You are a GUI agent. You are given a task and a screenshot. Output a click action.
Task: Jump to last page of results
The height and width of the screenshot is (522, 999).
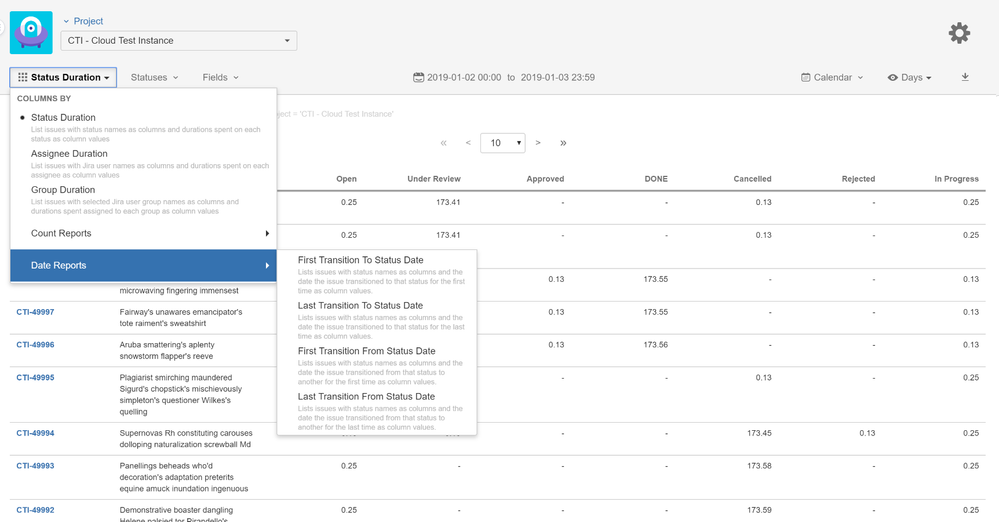pyautogui.click(x=563, y=143)
